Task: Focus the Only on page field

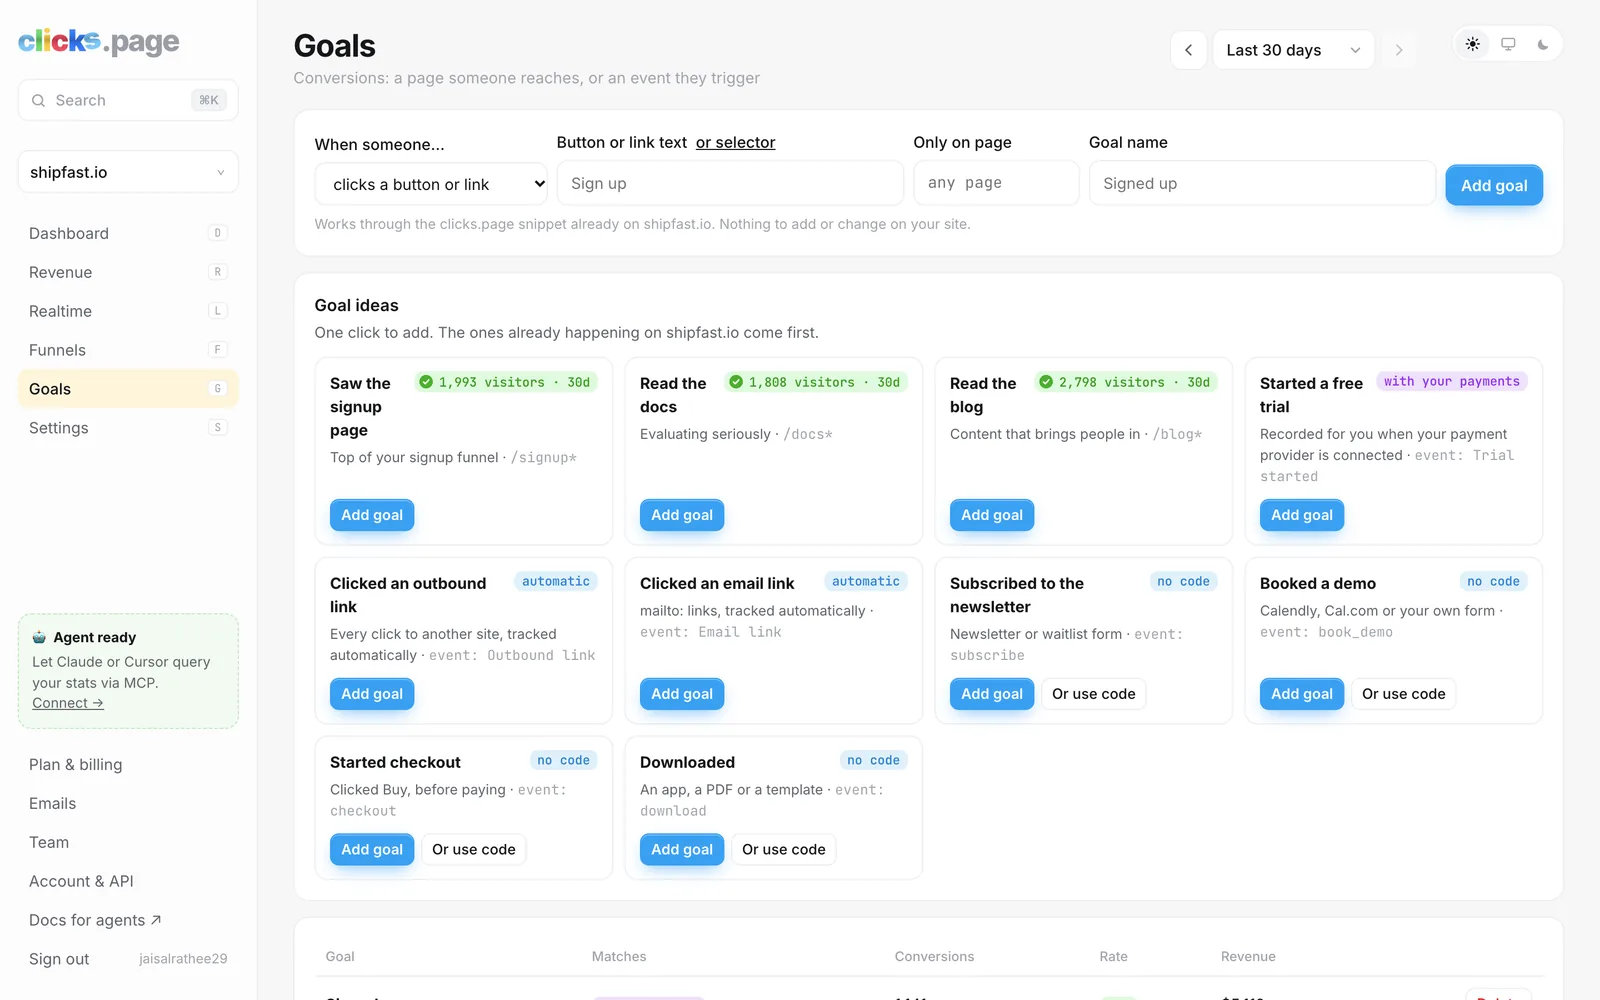Action: [996, 183]
